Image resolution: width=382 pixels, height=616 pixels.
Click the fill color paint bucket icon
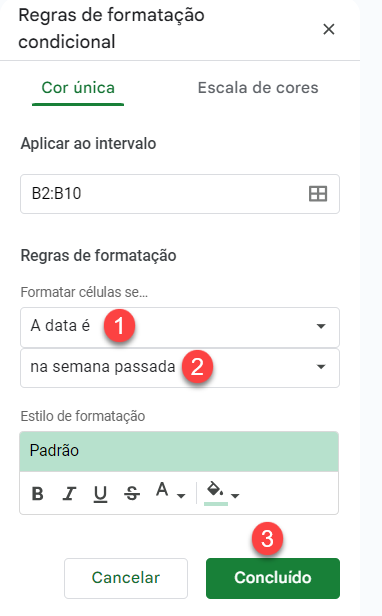point(216,493)
